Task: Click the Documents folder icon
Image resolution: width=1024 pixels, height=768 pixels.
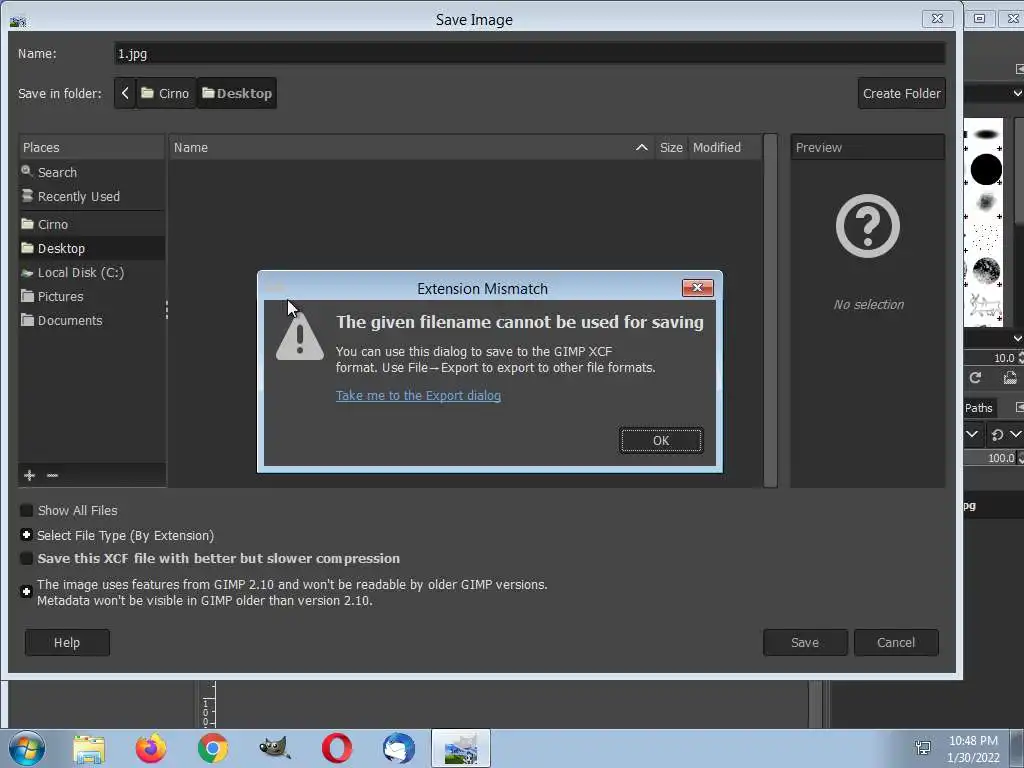Action: (27, 320)
